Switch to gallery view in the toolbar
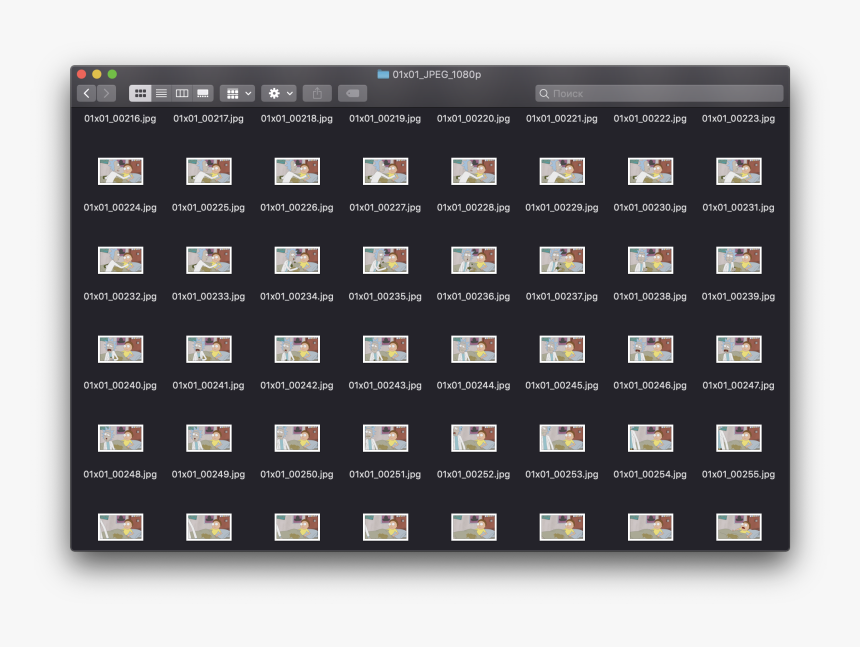Screen dimensions: 860x647 (201, 92)
